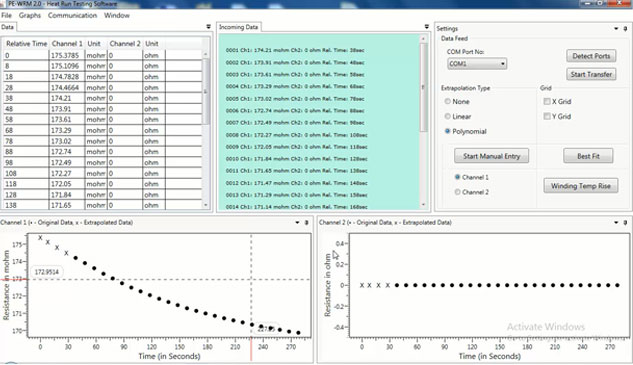The image size is (633, 365).
Task: Open the File menu
Action: (6, 15)
